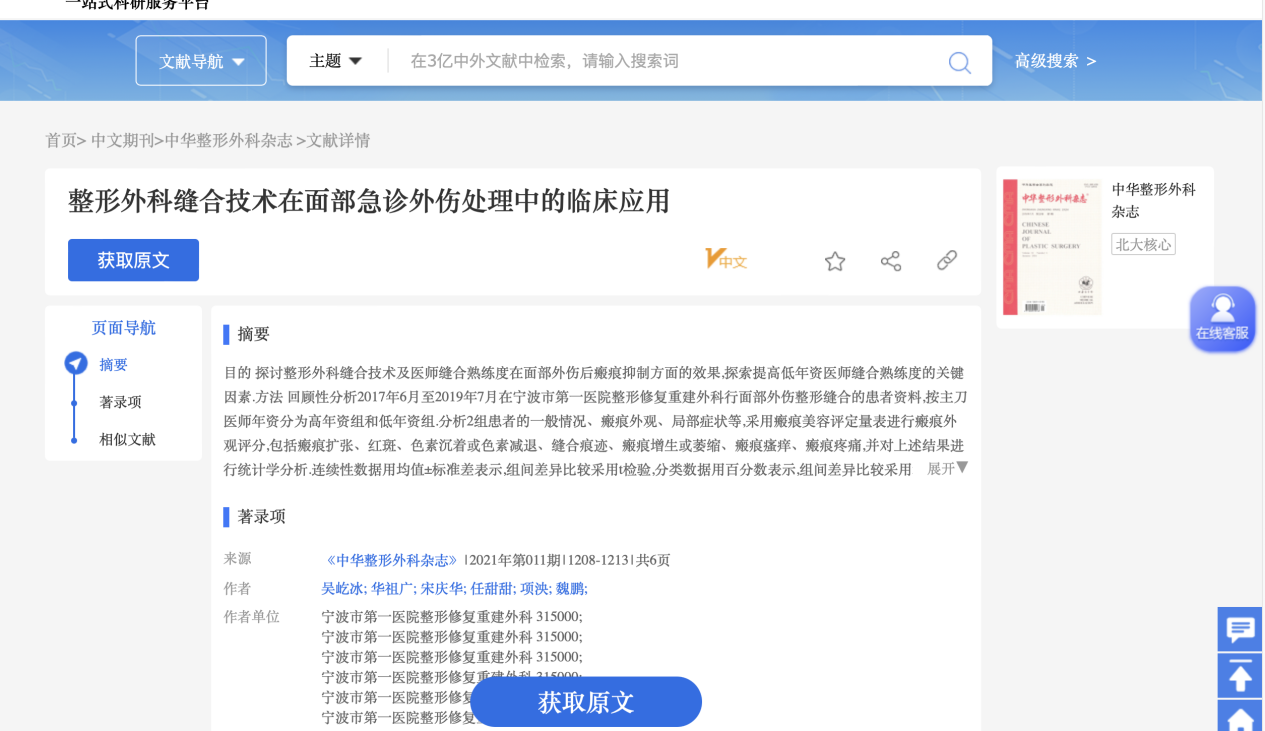Copy the article link with chain icon

947,260
